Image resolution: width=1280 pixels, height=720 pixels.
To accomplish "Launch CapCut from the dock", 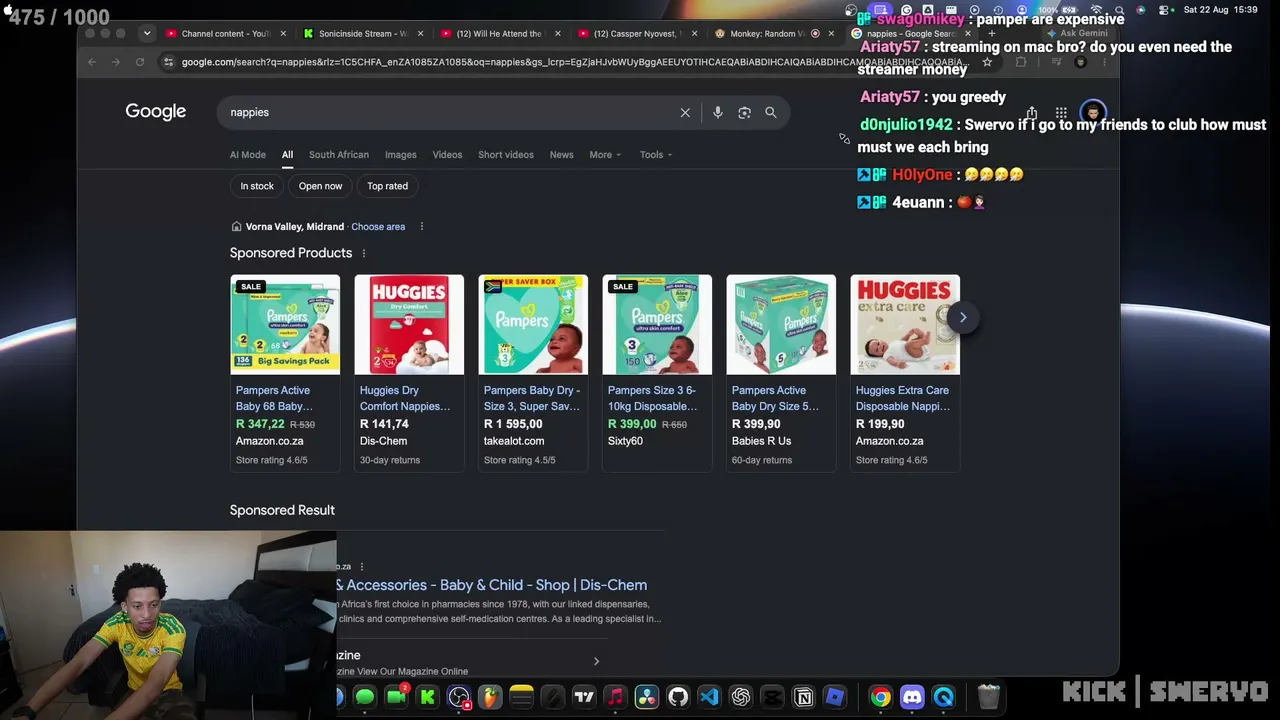I will tap(772, 697).
